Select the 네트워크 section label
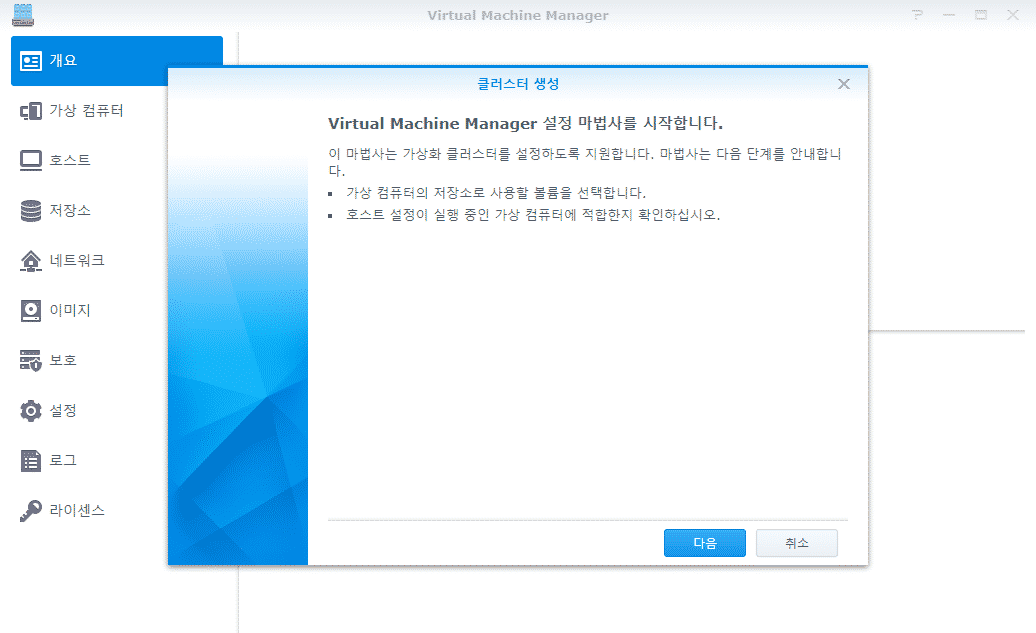 coord(77,261)
